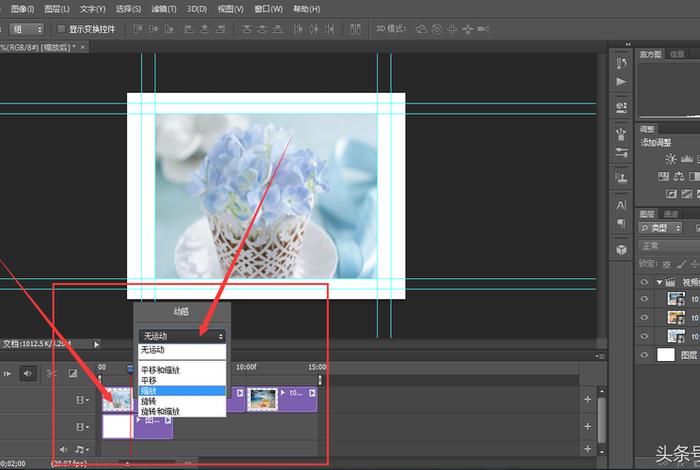This screenshot has height=470, width=700.
Task: Open the audio track music note menu
Action: coord(81,449)
